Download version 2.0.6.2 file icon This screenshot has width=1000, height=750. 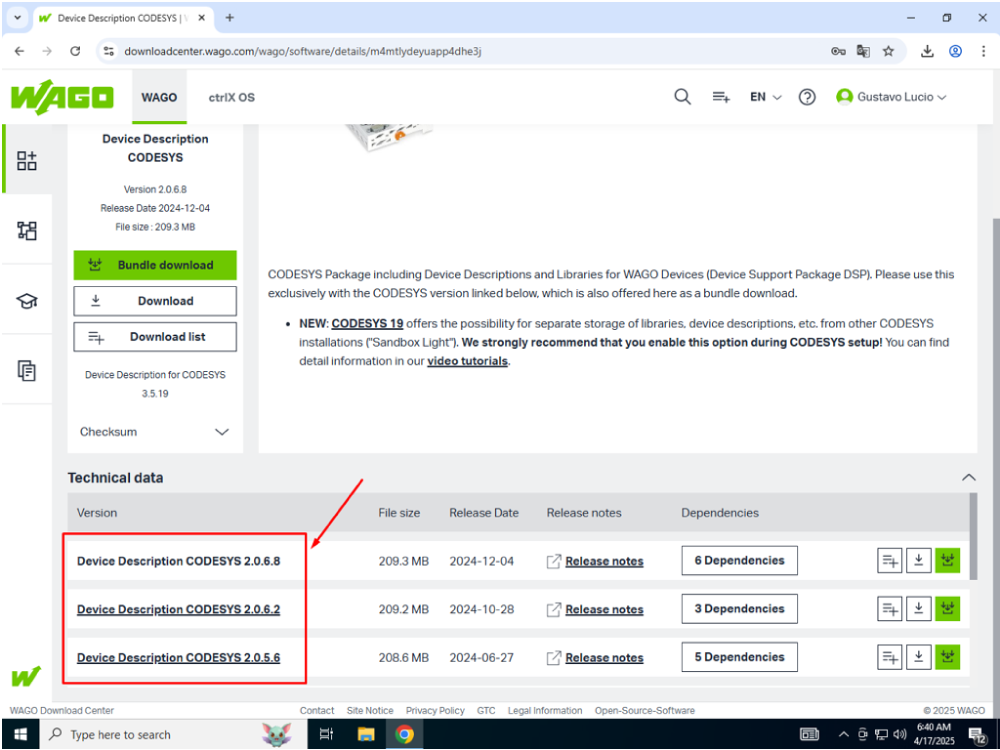(918, 609)
